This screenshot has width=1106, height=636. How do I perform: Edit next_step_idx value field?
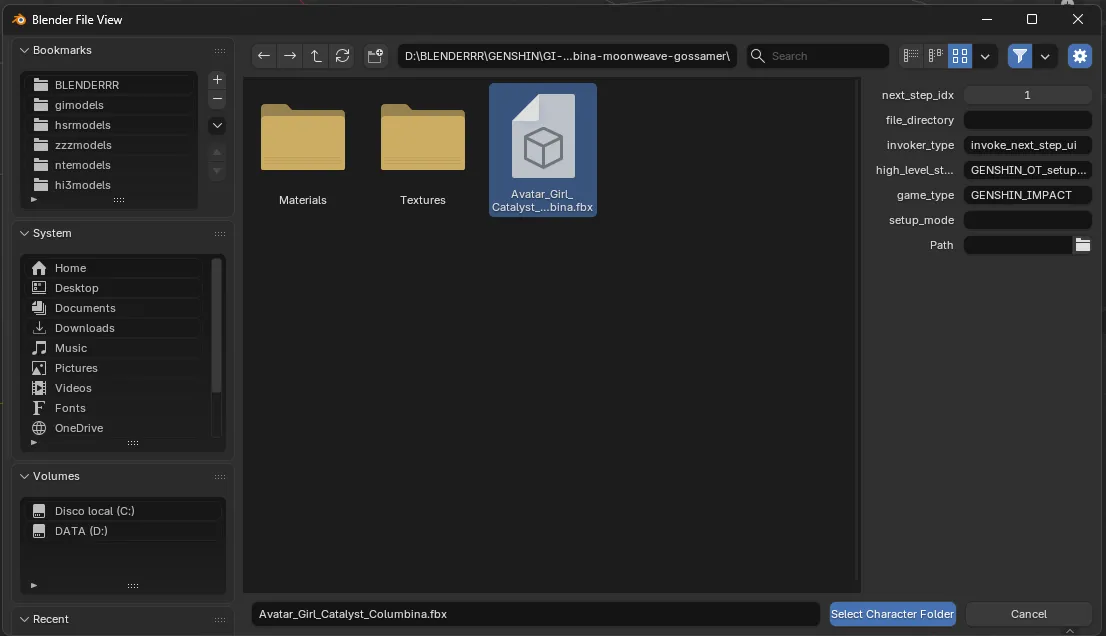1027,95
